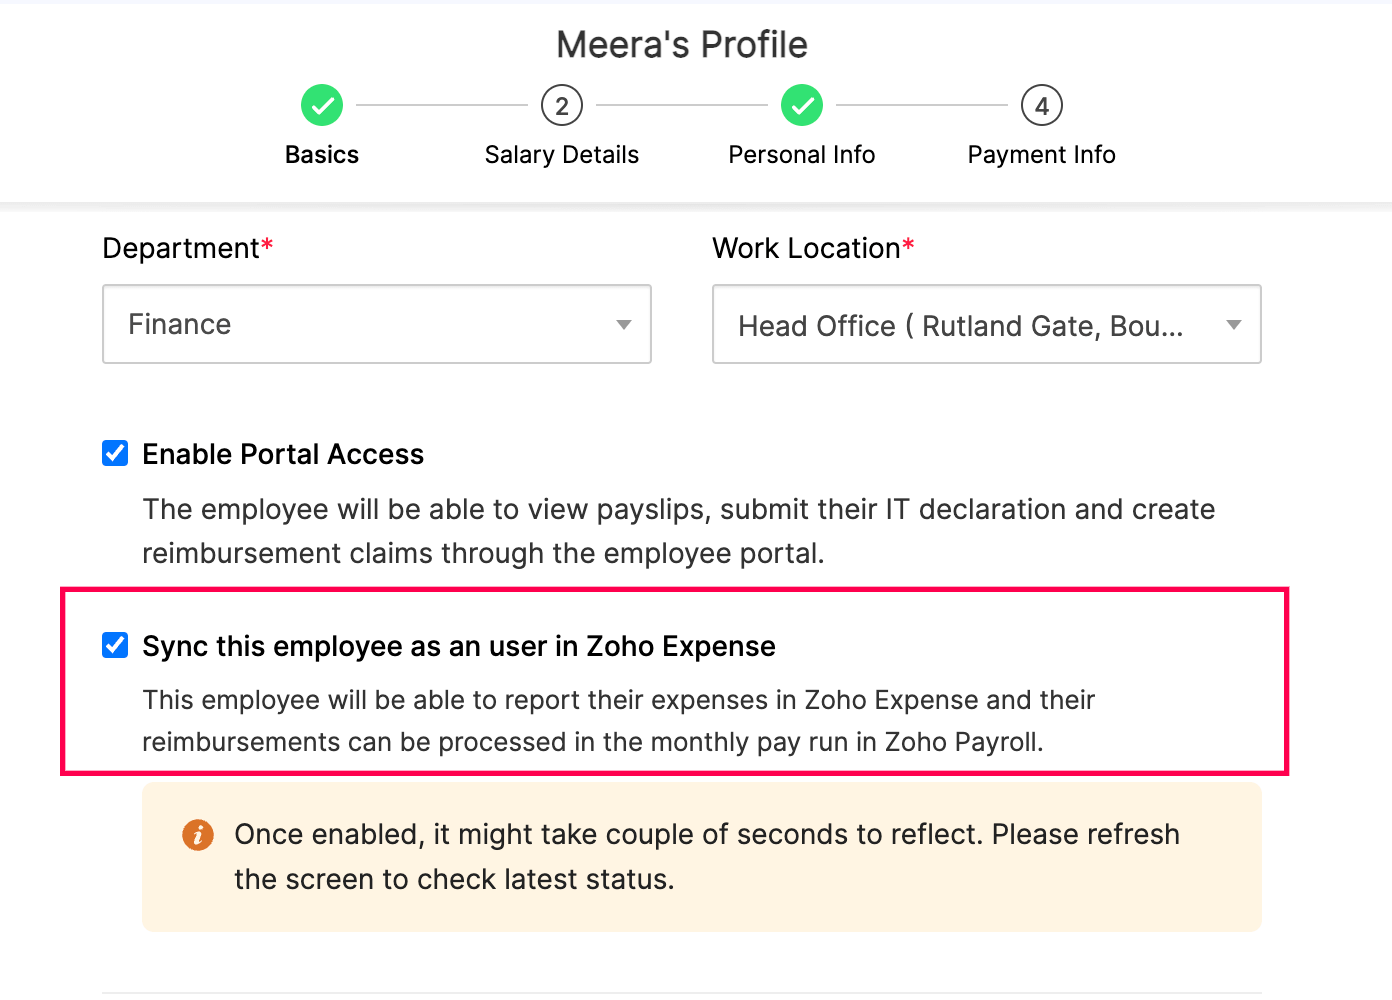Disable the Enable Portal Access checkbox
Viewport: 1392px width, 1000px height.
pos(115,453)
